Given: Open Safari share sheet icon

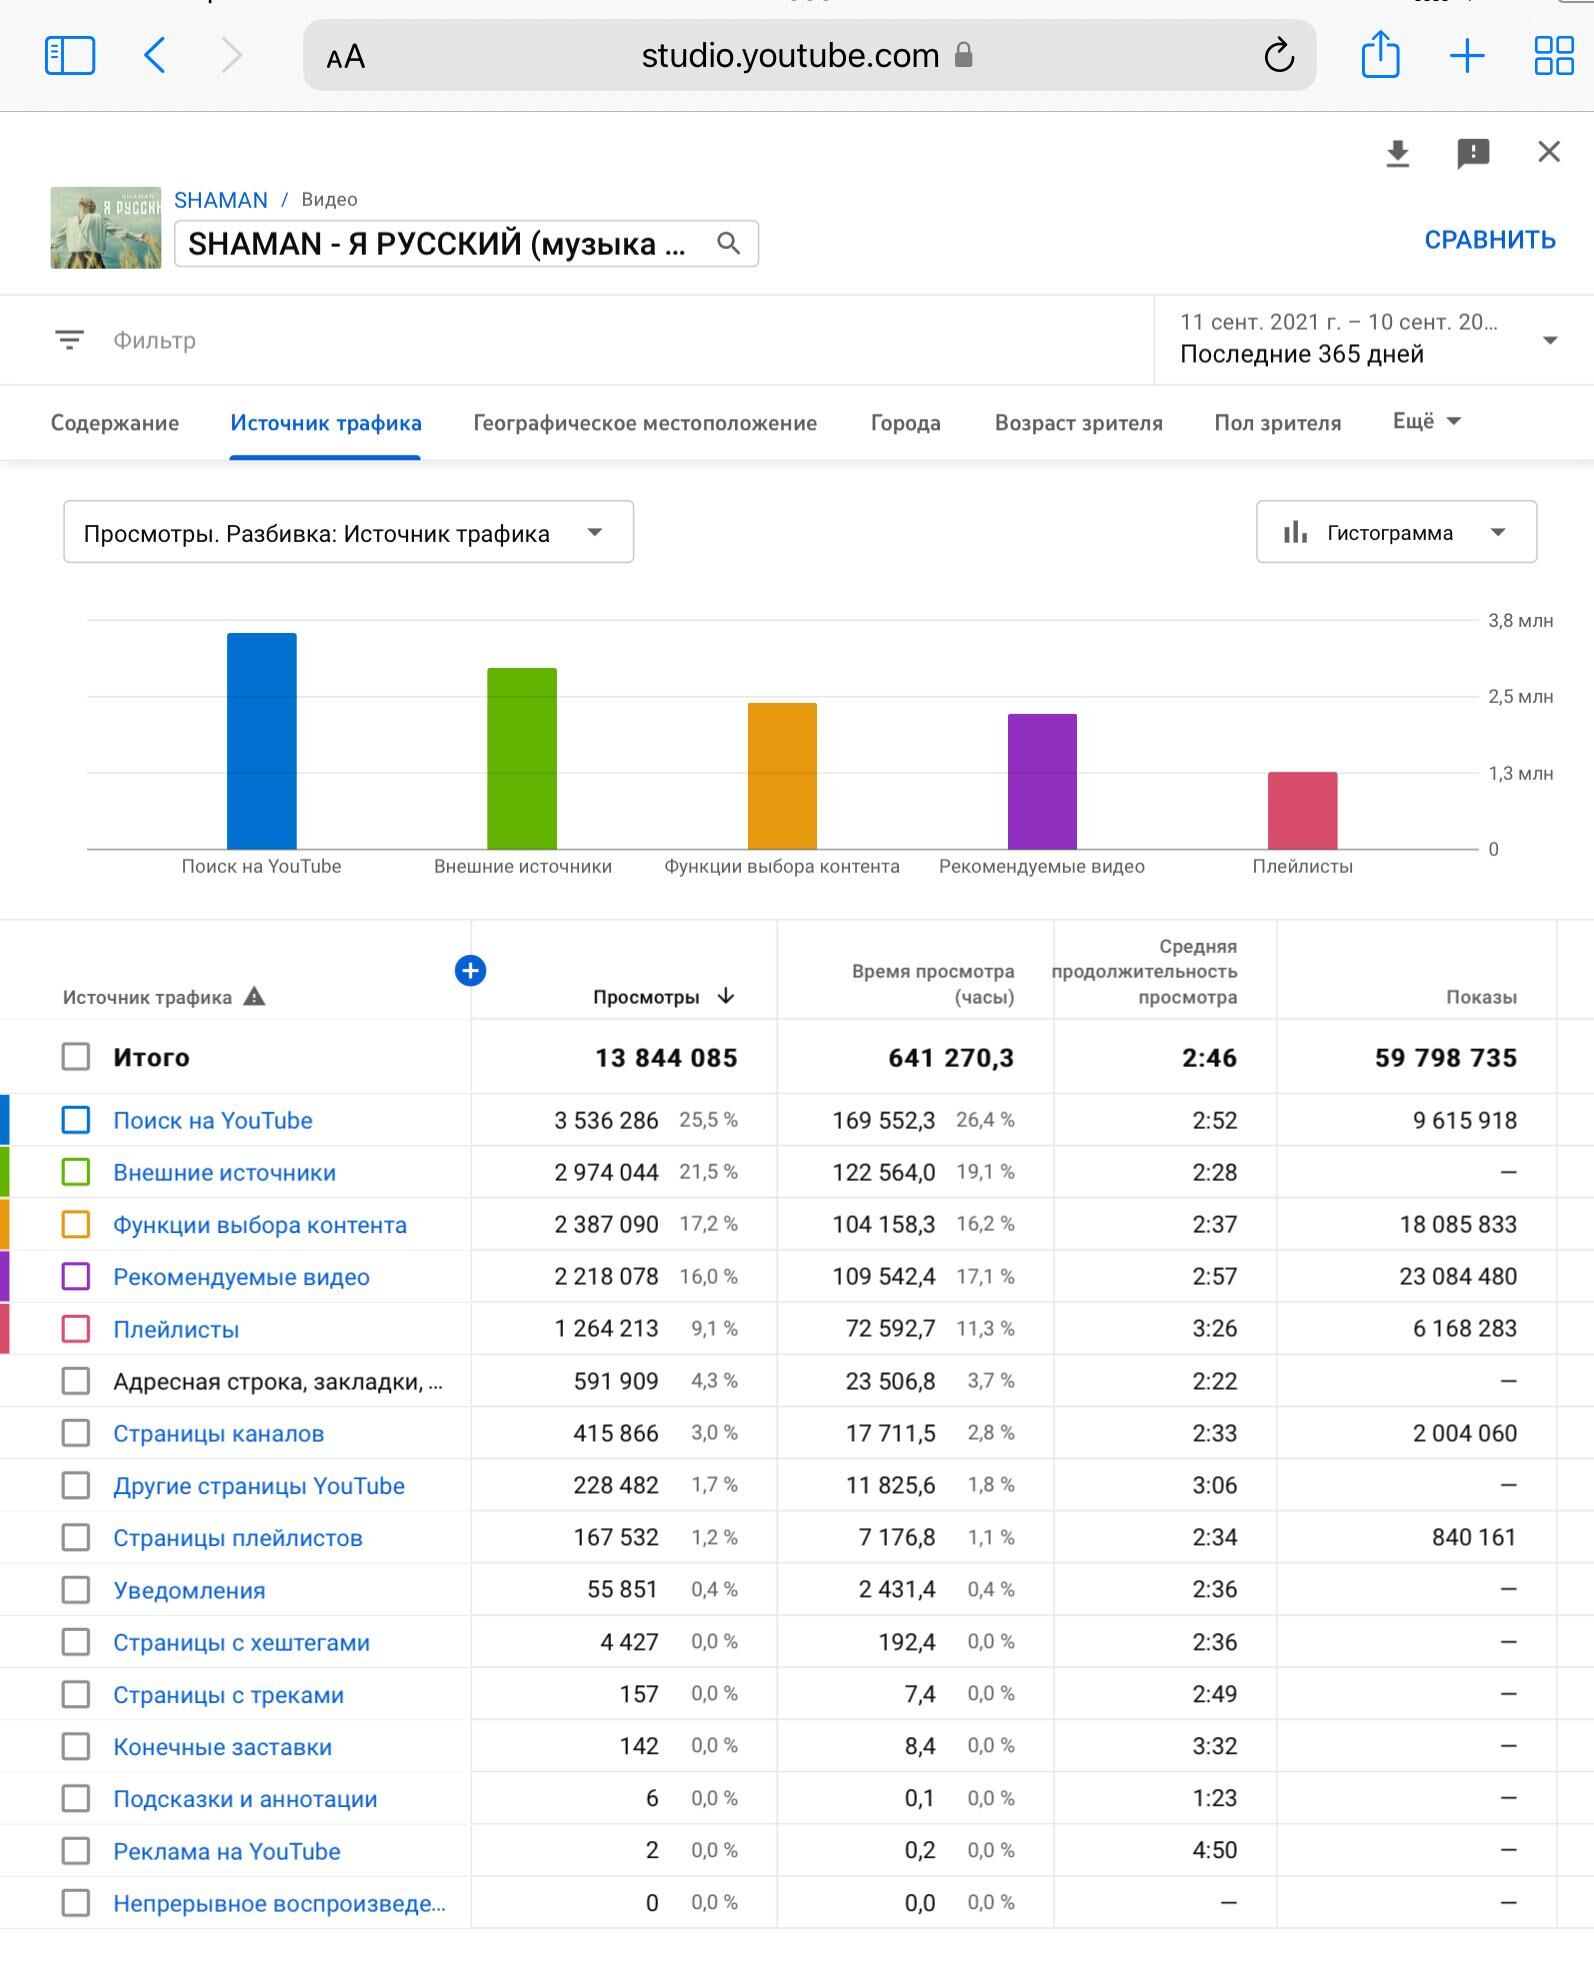Looking at the screenshot, I should point(1380,54).
